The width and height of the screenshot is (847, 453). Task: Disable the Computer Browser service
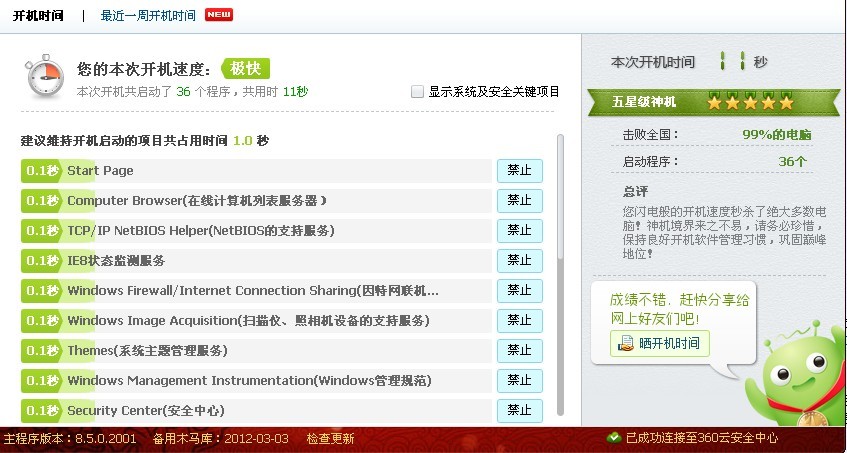point(520,201)
